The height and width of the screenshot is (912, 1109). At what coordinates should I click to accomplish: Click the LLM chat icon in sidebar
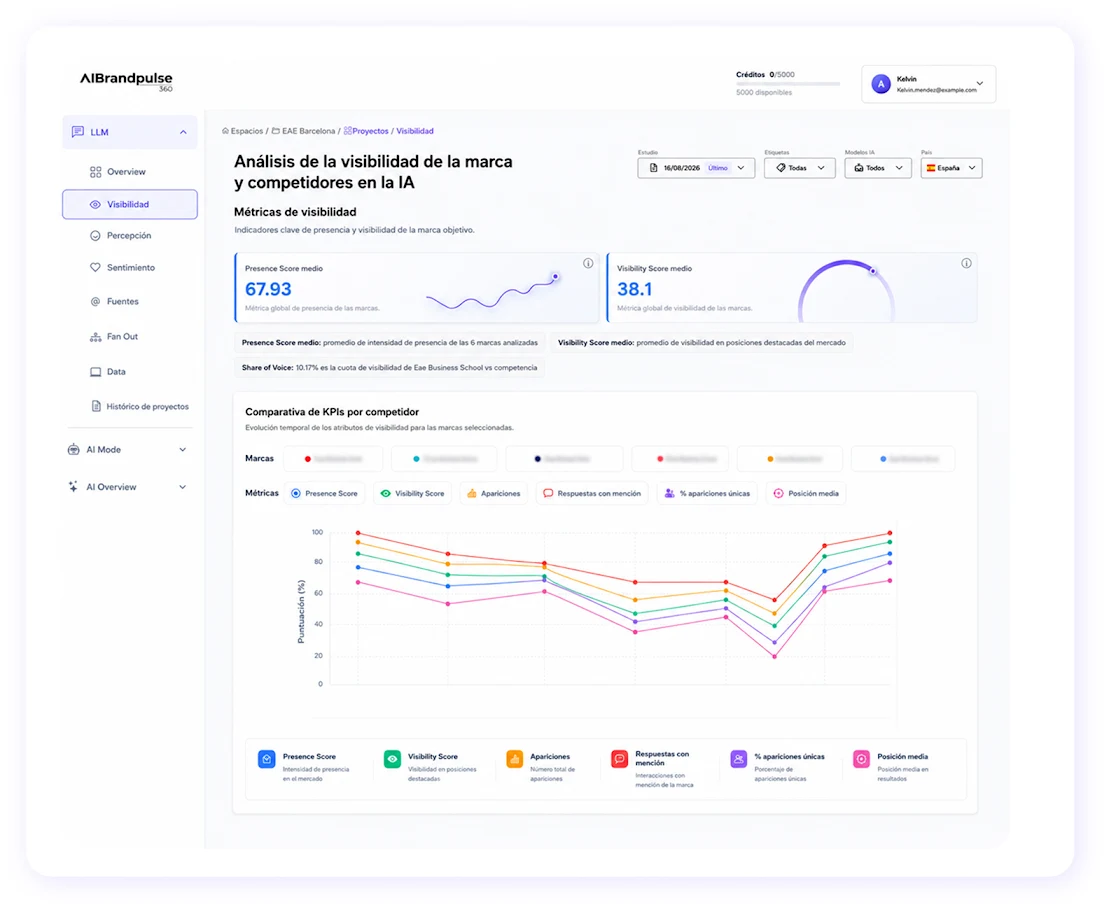click(78, 132)
